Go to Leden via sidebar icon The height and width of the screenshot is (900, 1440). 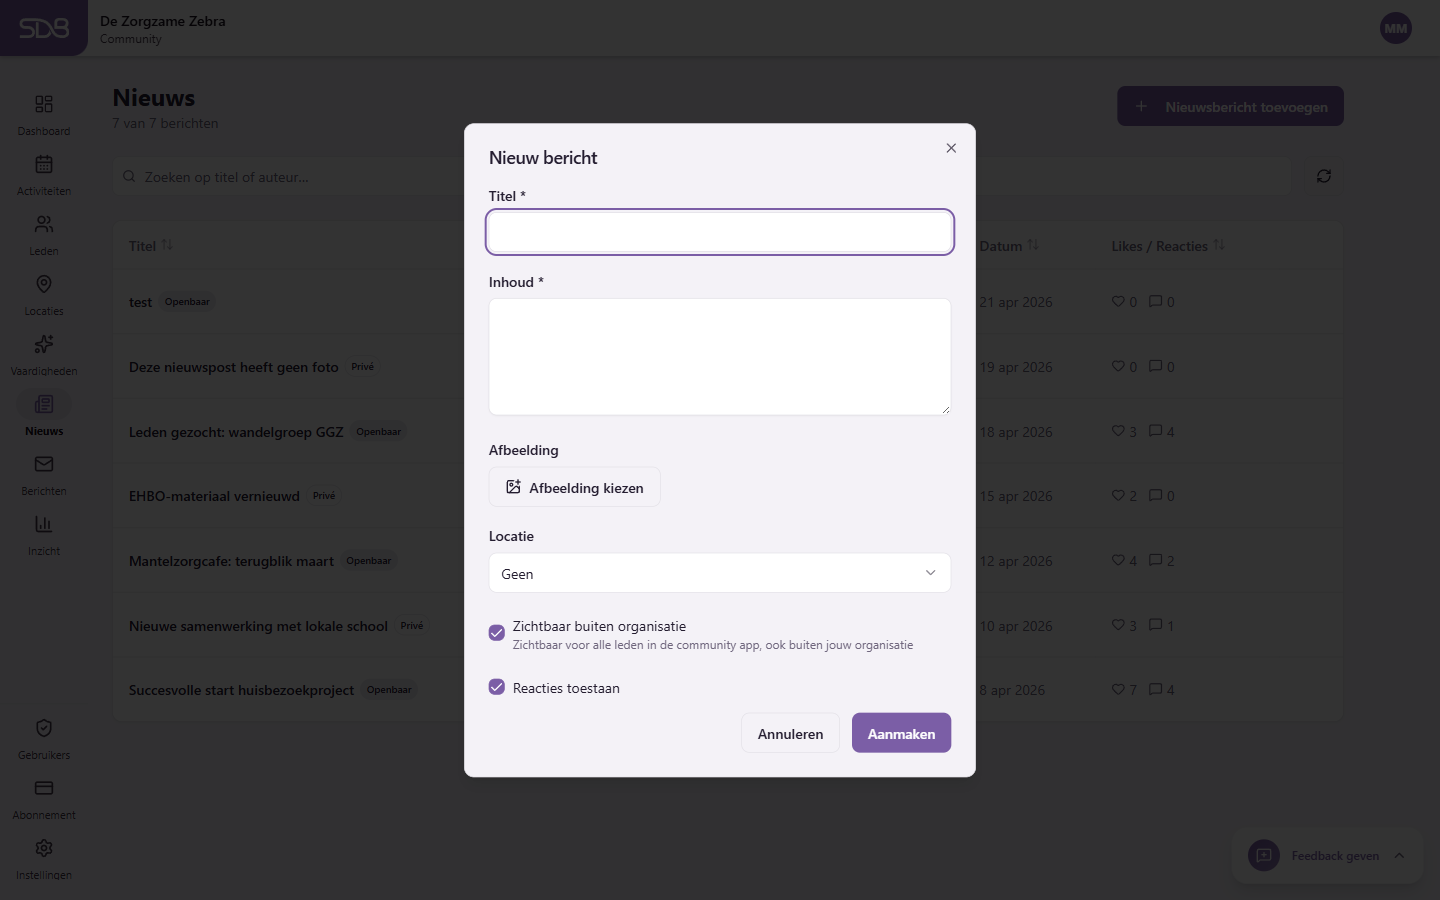(x=44, y=225)
